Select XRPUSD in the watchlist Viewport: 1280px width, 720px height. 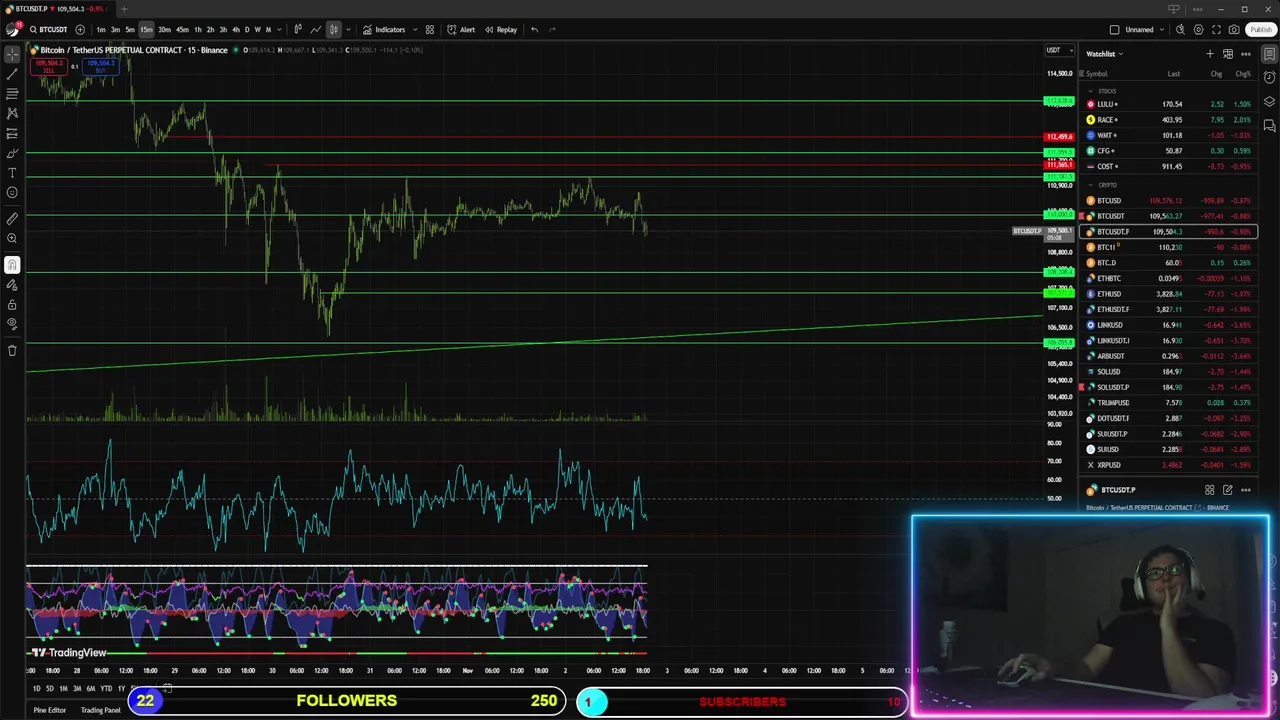tap(1169, 465)
